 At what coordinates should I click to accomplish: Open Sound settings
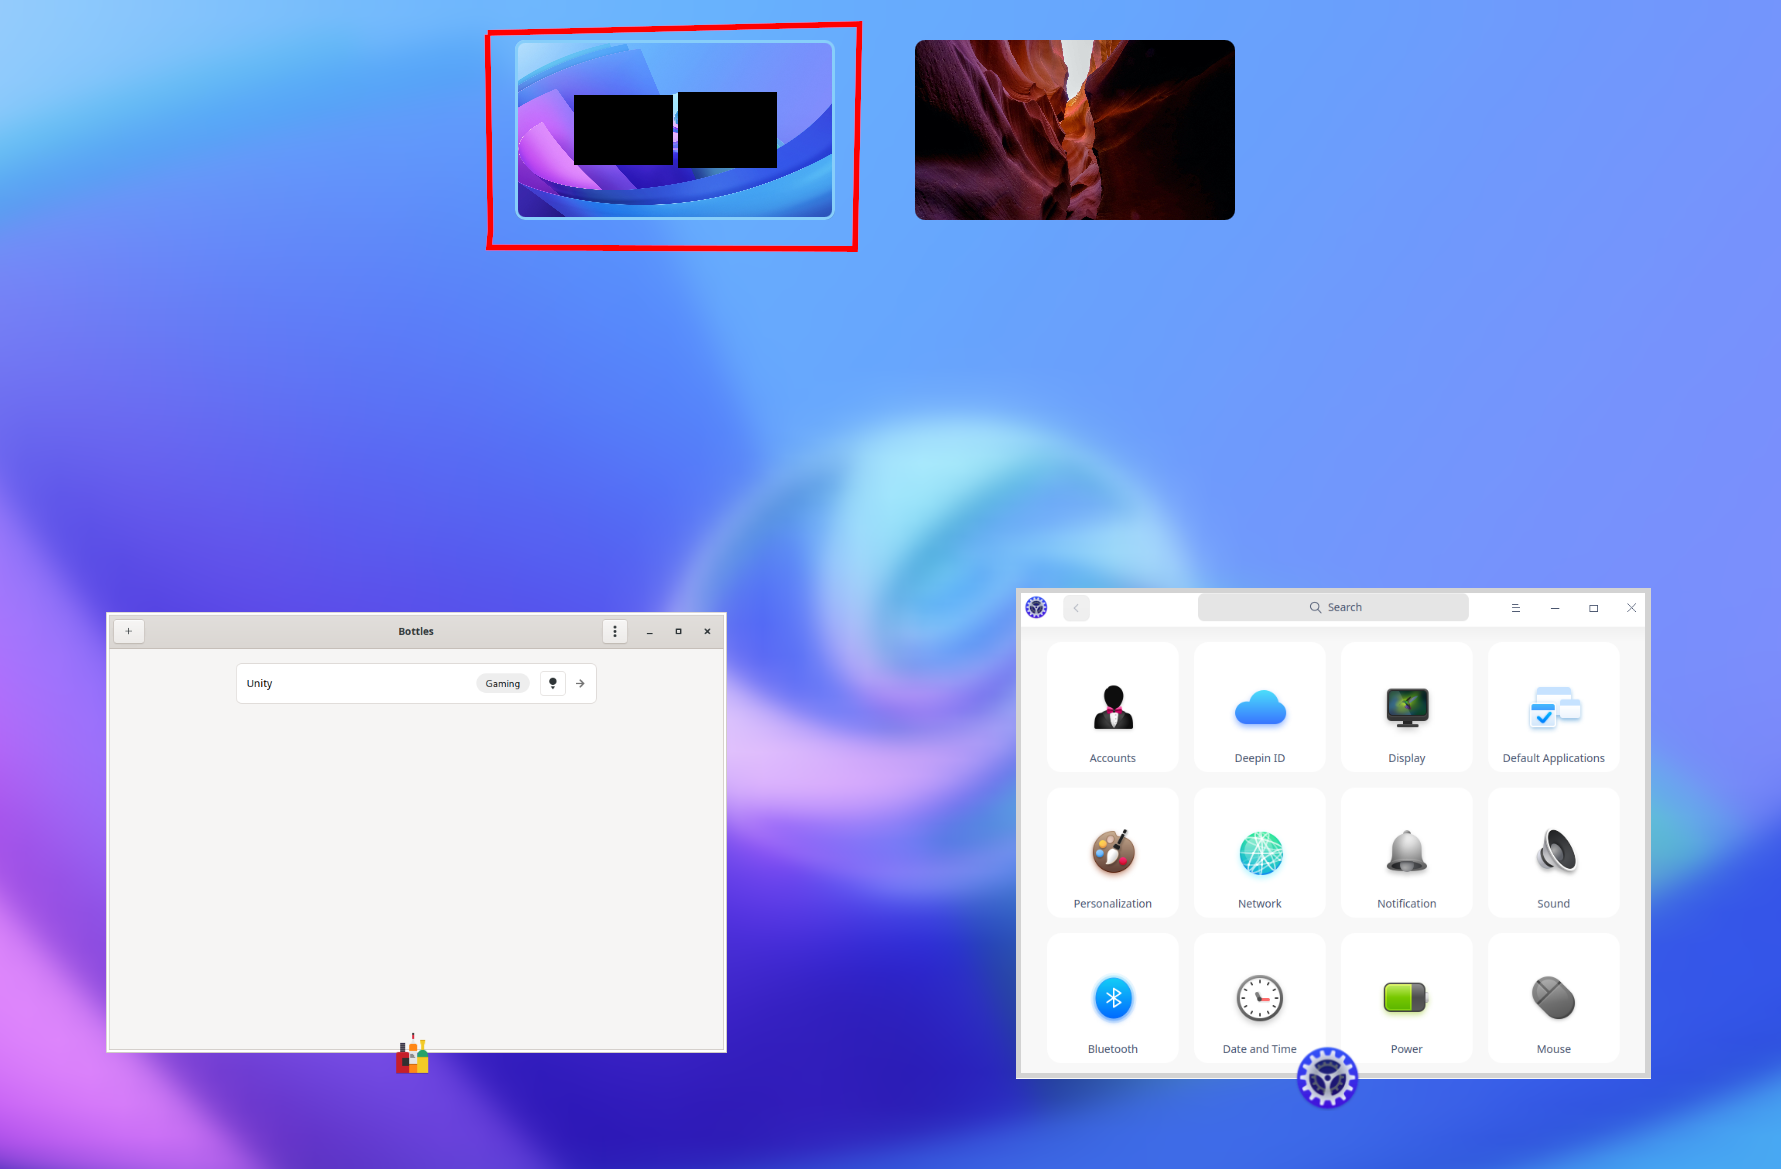[1553, 852]
